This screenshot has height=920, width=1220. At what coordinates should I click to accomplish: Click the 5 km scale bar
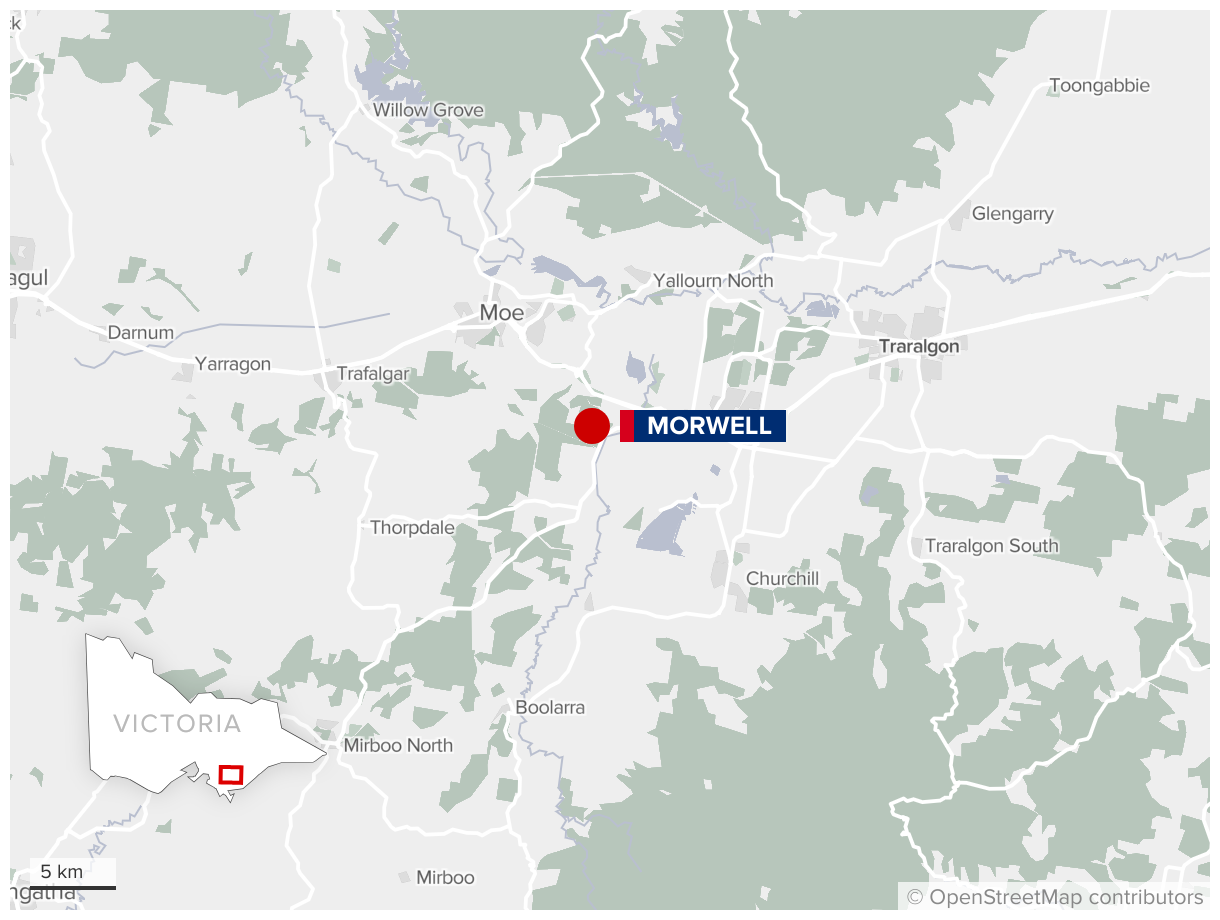click(72, 874)
